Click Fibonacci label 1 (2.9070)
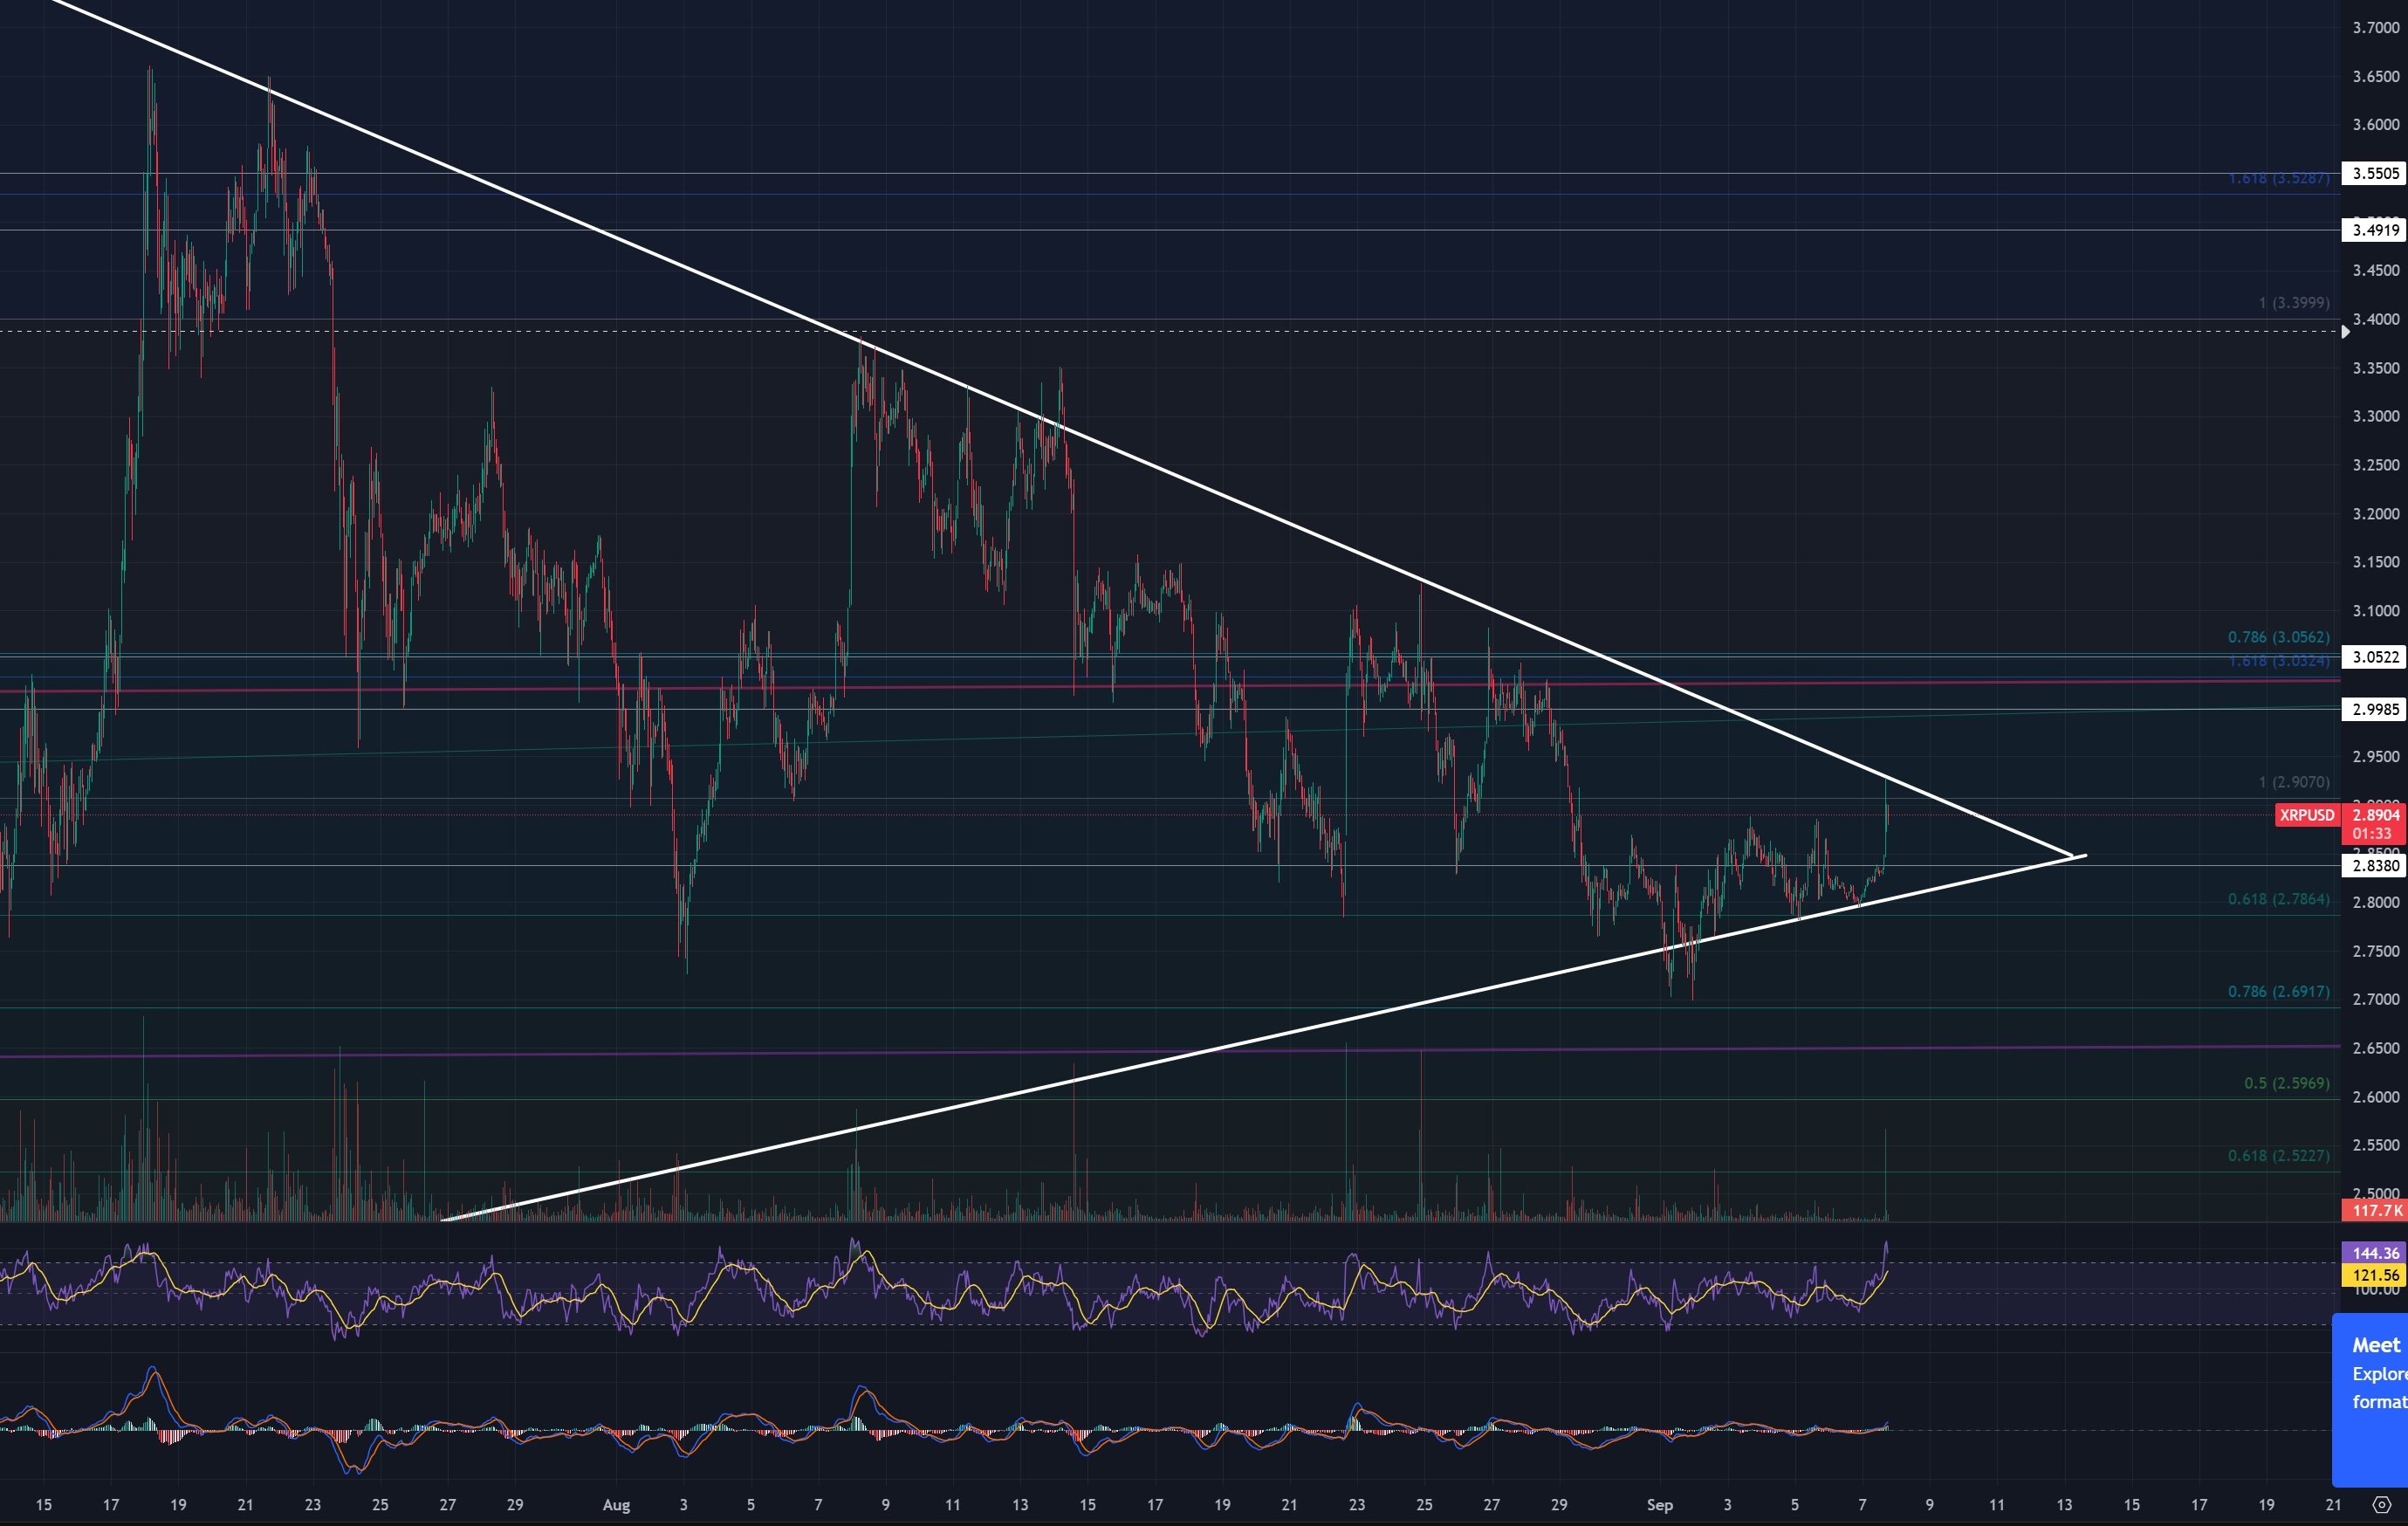The width and height of the screenshot is (2408, 1526). click(2294, 782)
